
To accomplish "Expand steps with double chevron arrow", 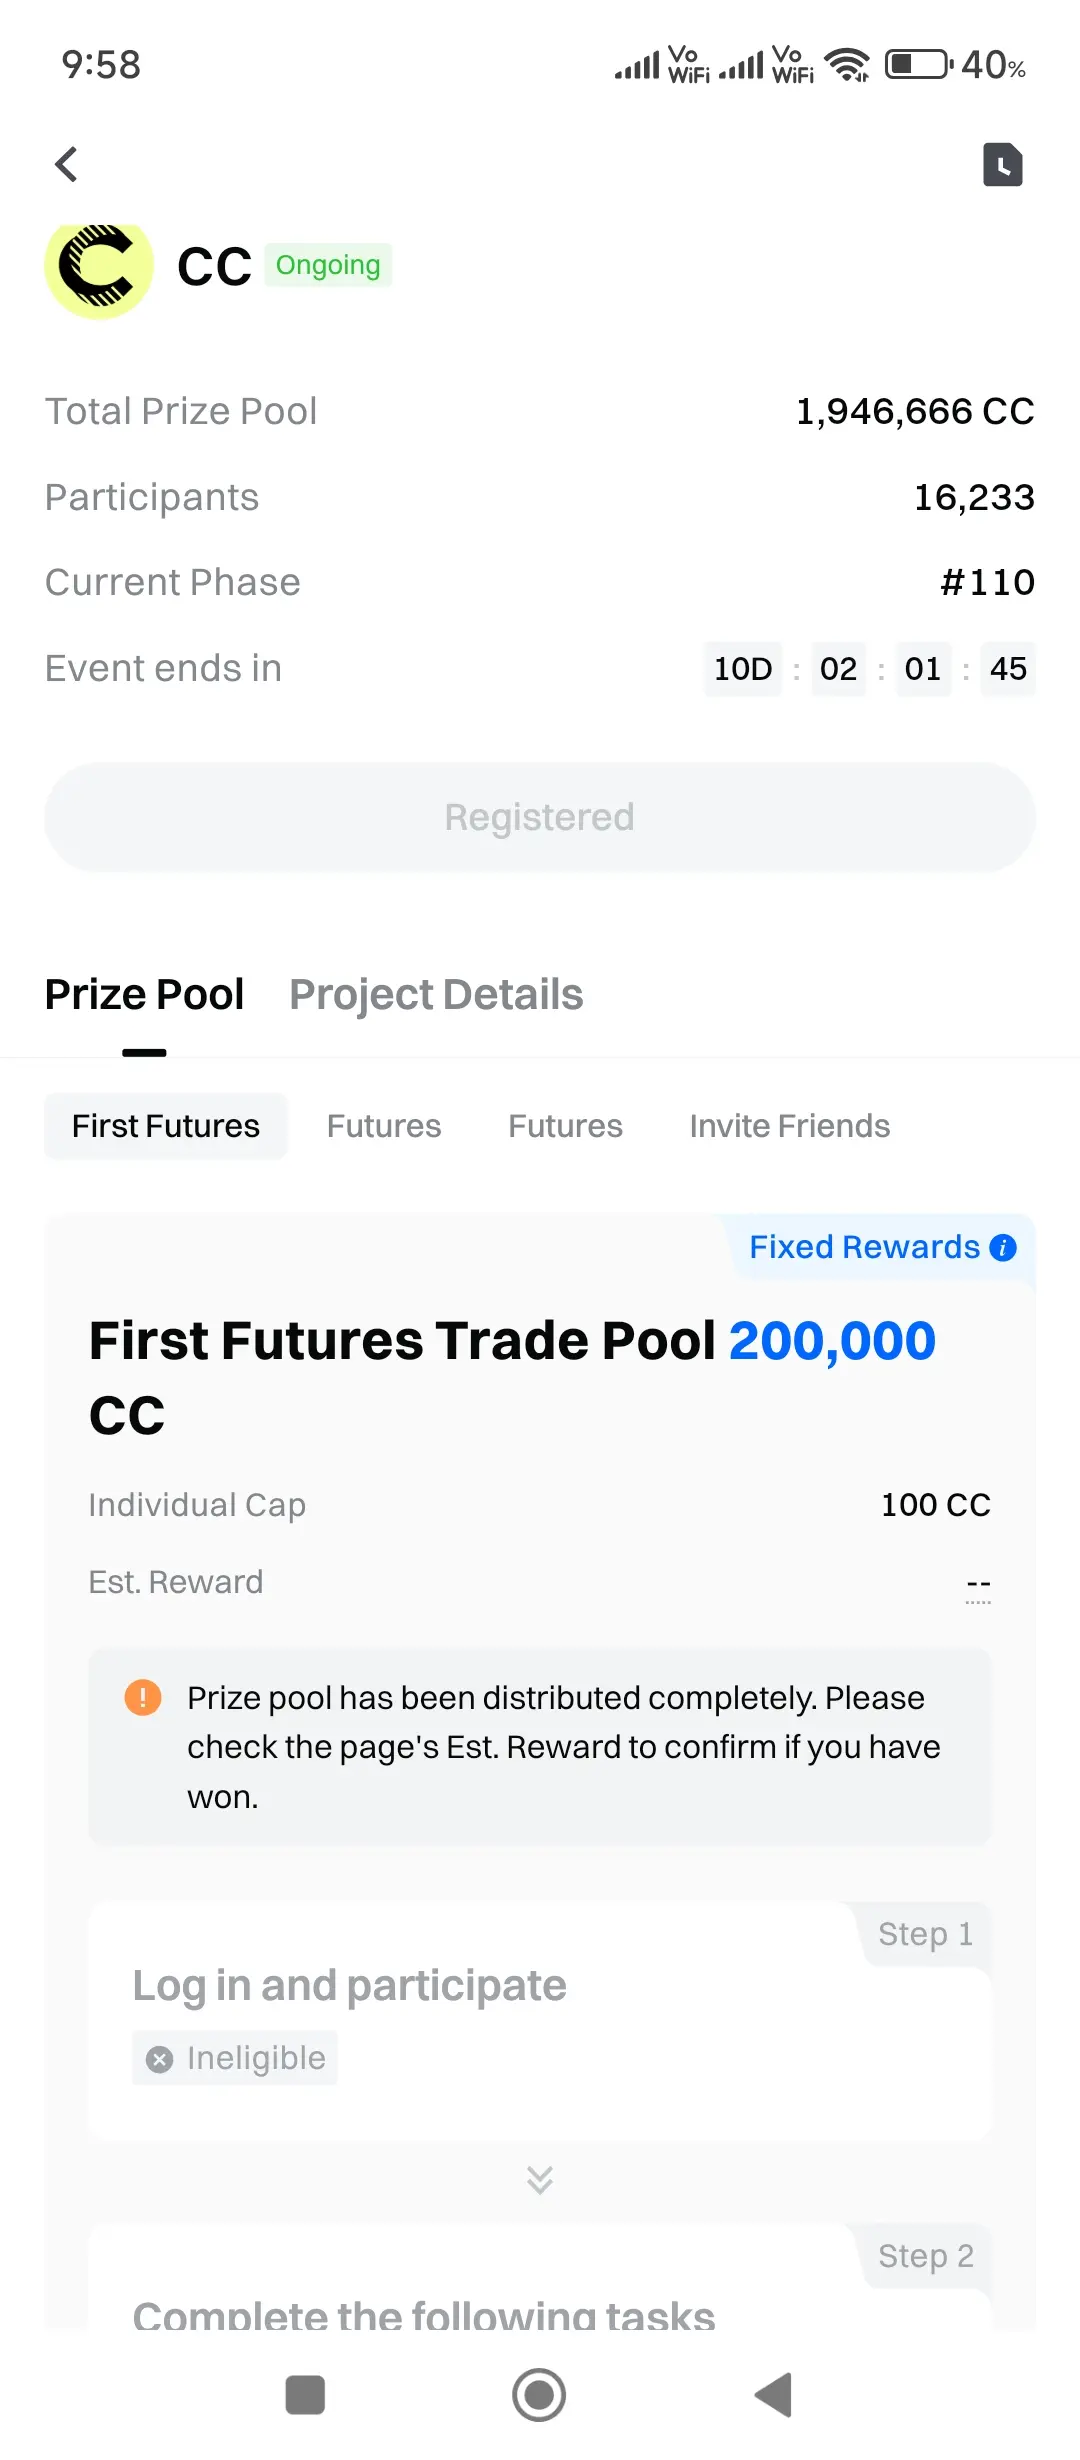I will click(540, 2180).
